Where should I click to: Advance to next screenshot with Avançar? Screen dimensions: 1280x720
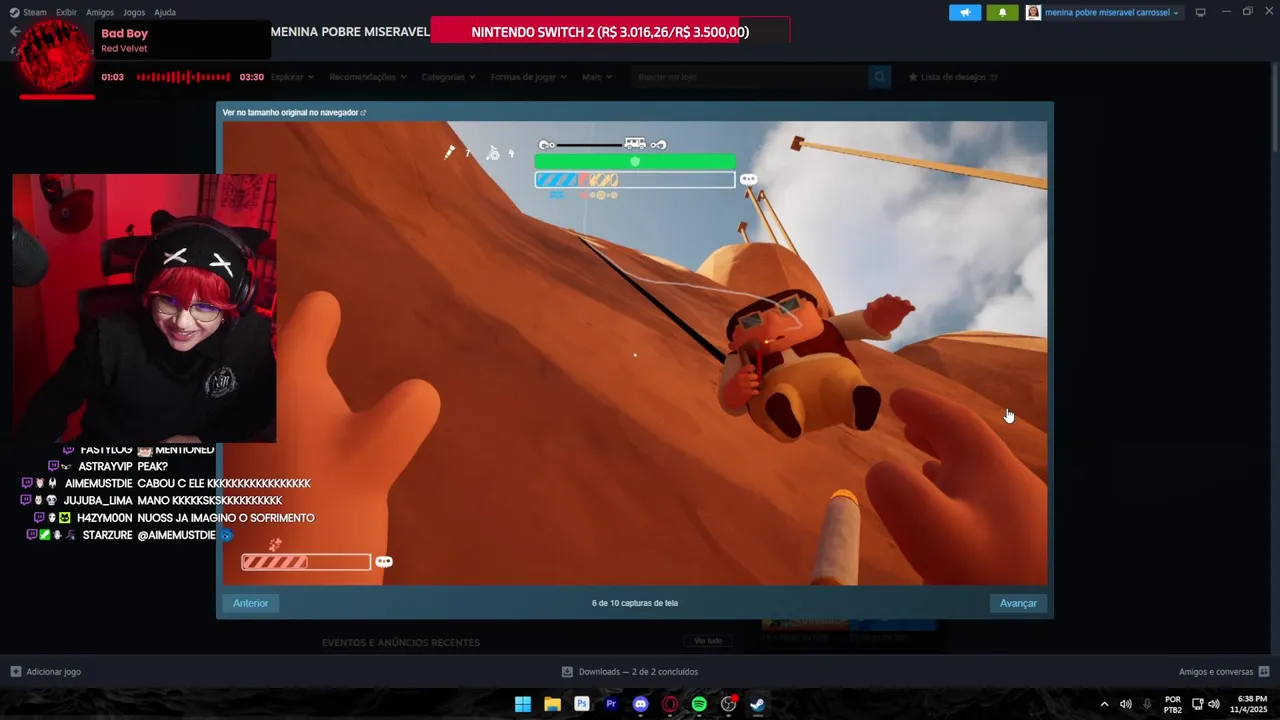click(1018, 603)
